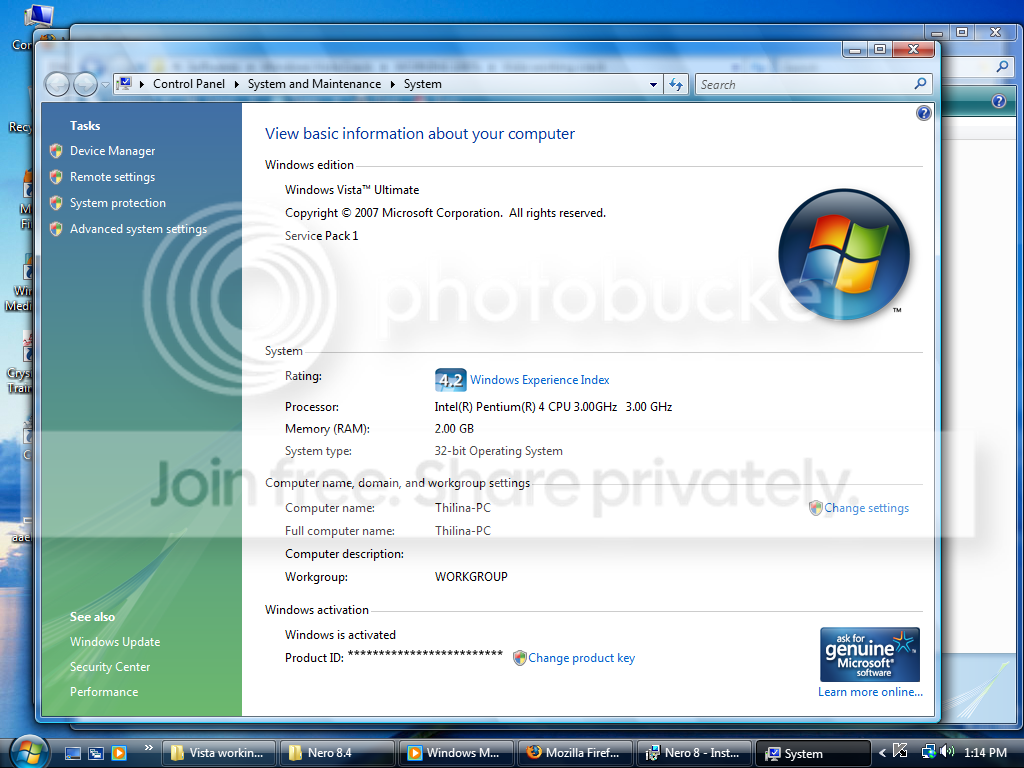The width and height of the screenshot is (1024, 768).
Task: Click the shield icon beside Change settings
Action: [815, 508]
